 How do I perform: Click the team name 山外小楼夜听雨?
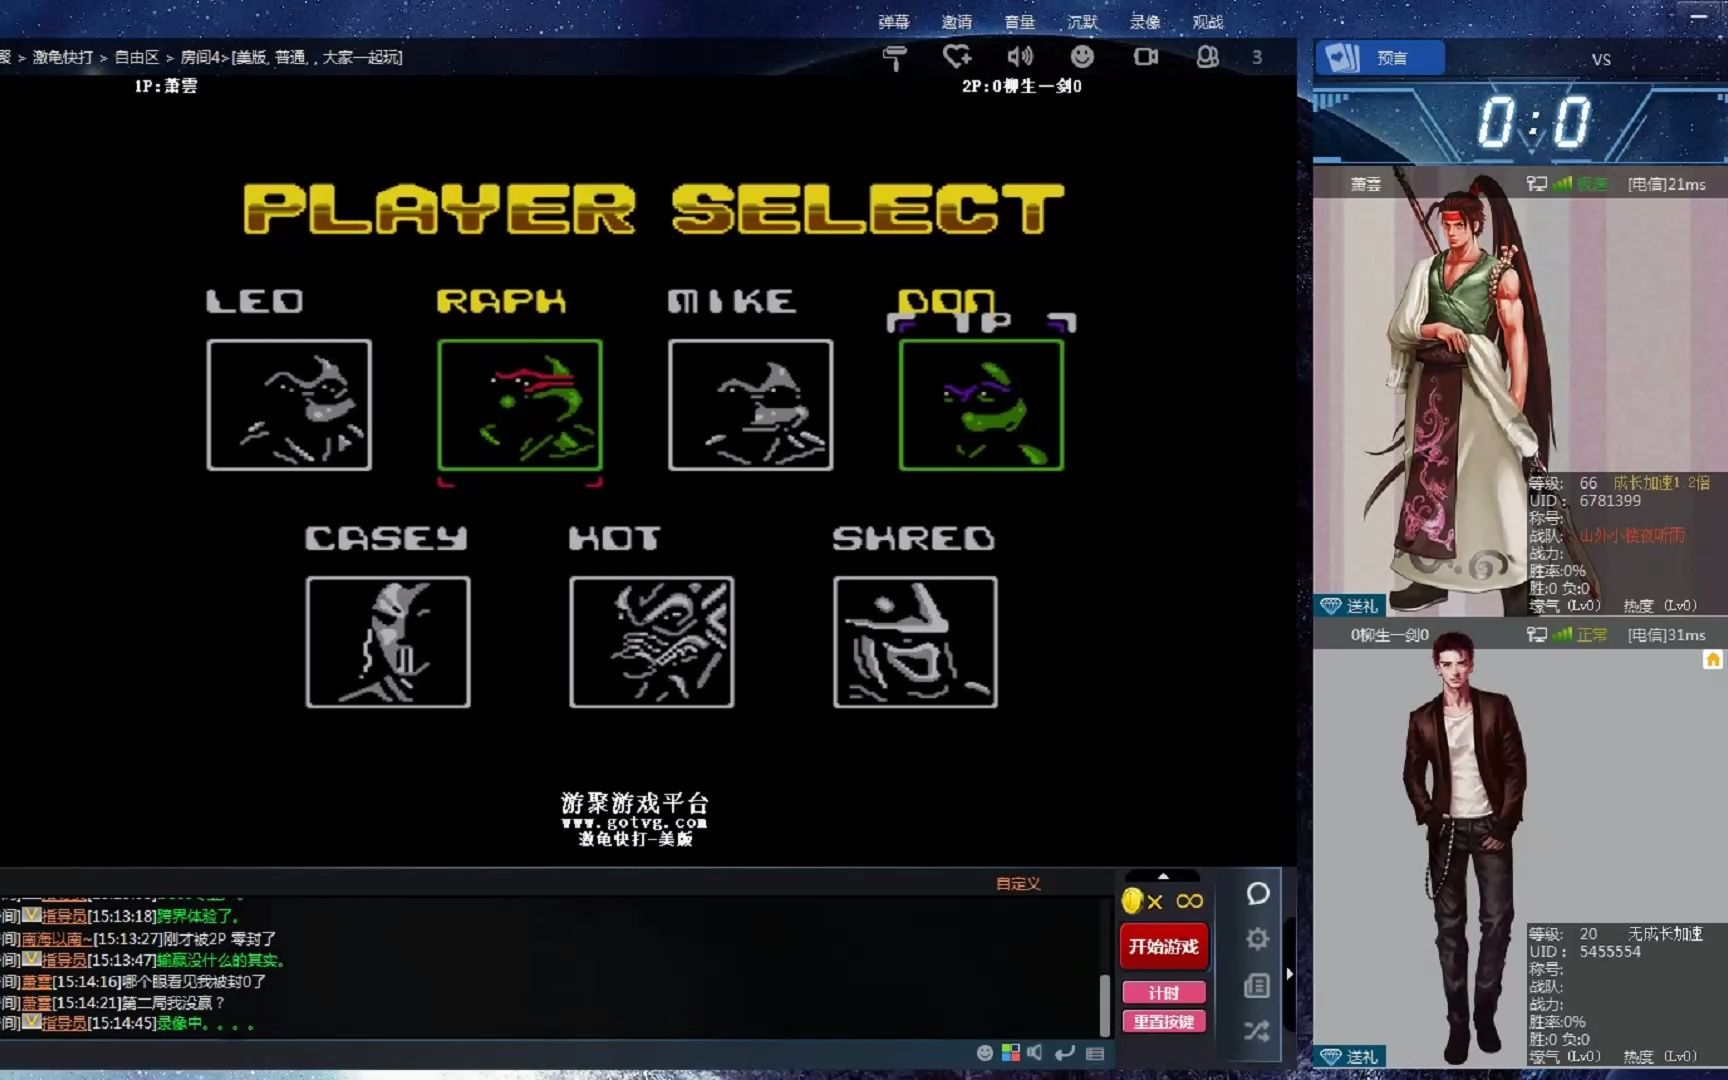[1632, 536]
